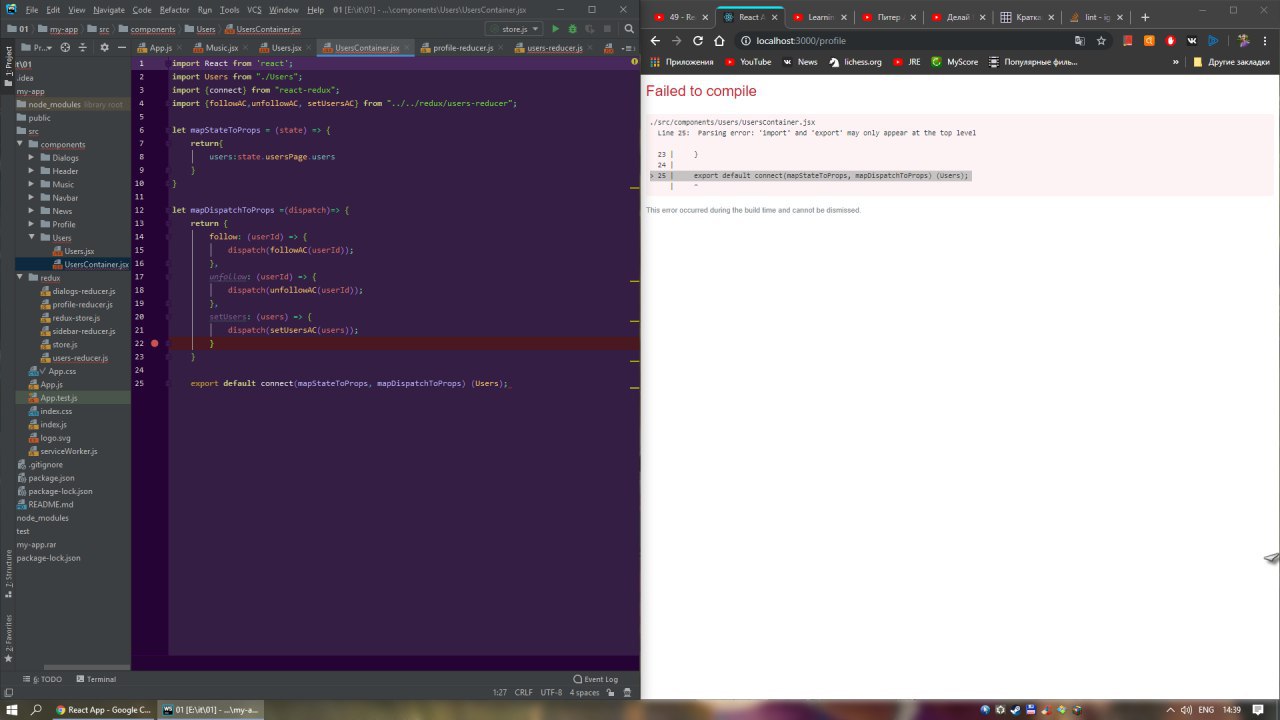Open a new Chrome tab
This screenshot has width=1280, height=720.
click(x=1145, y=17)
